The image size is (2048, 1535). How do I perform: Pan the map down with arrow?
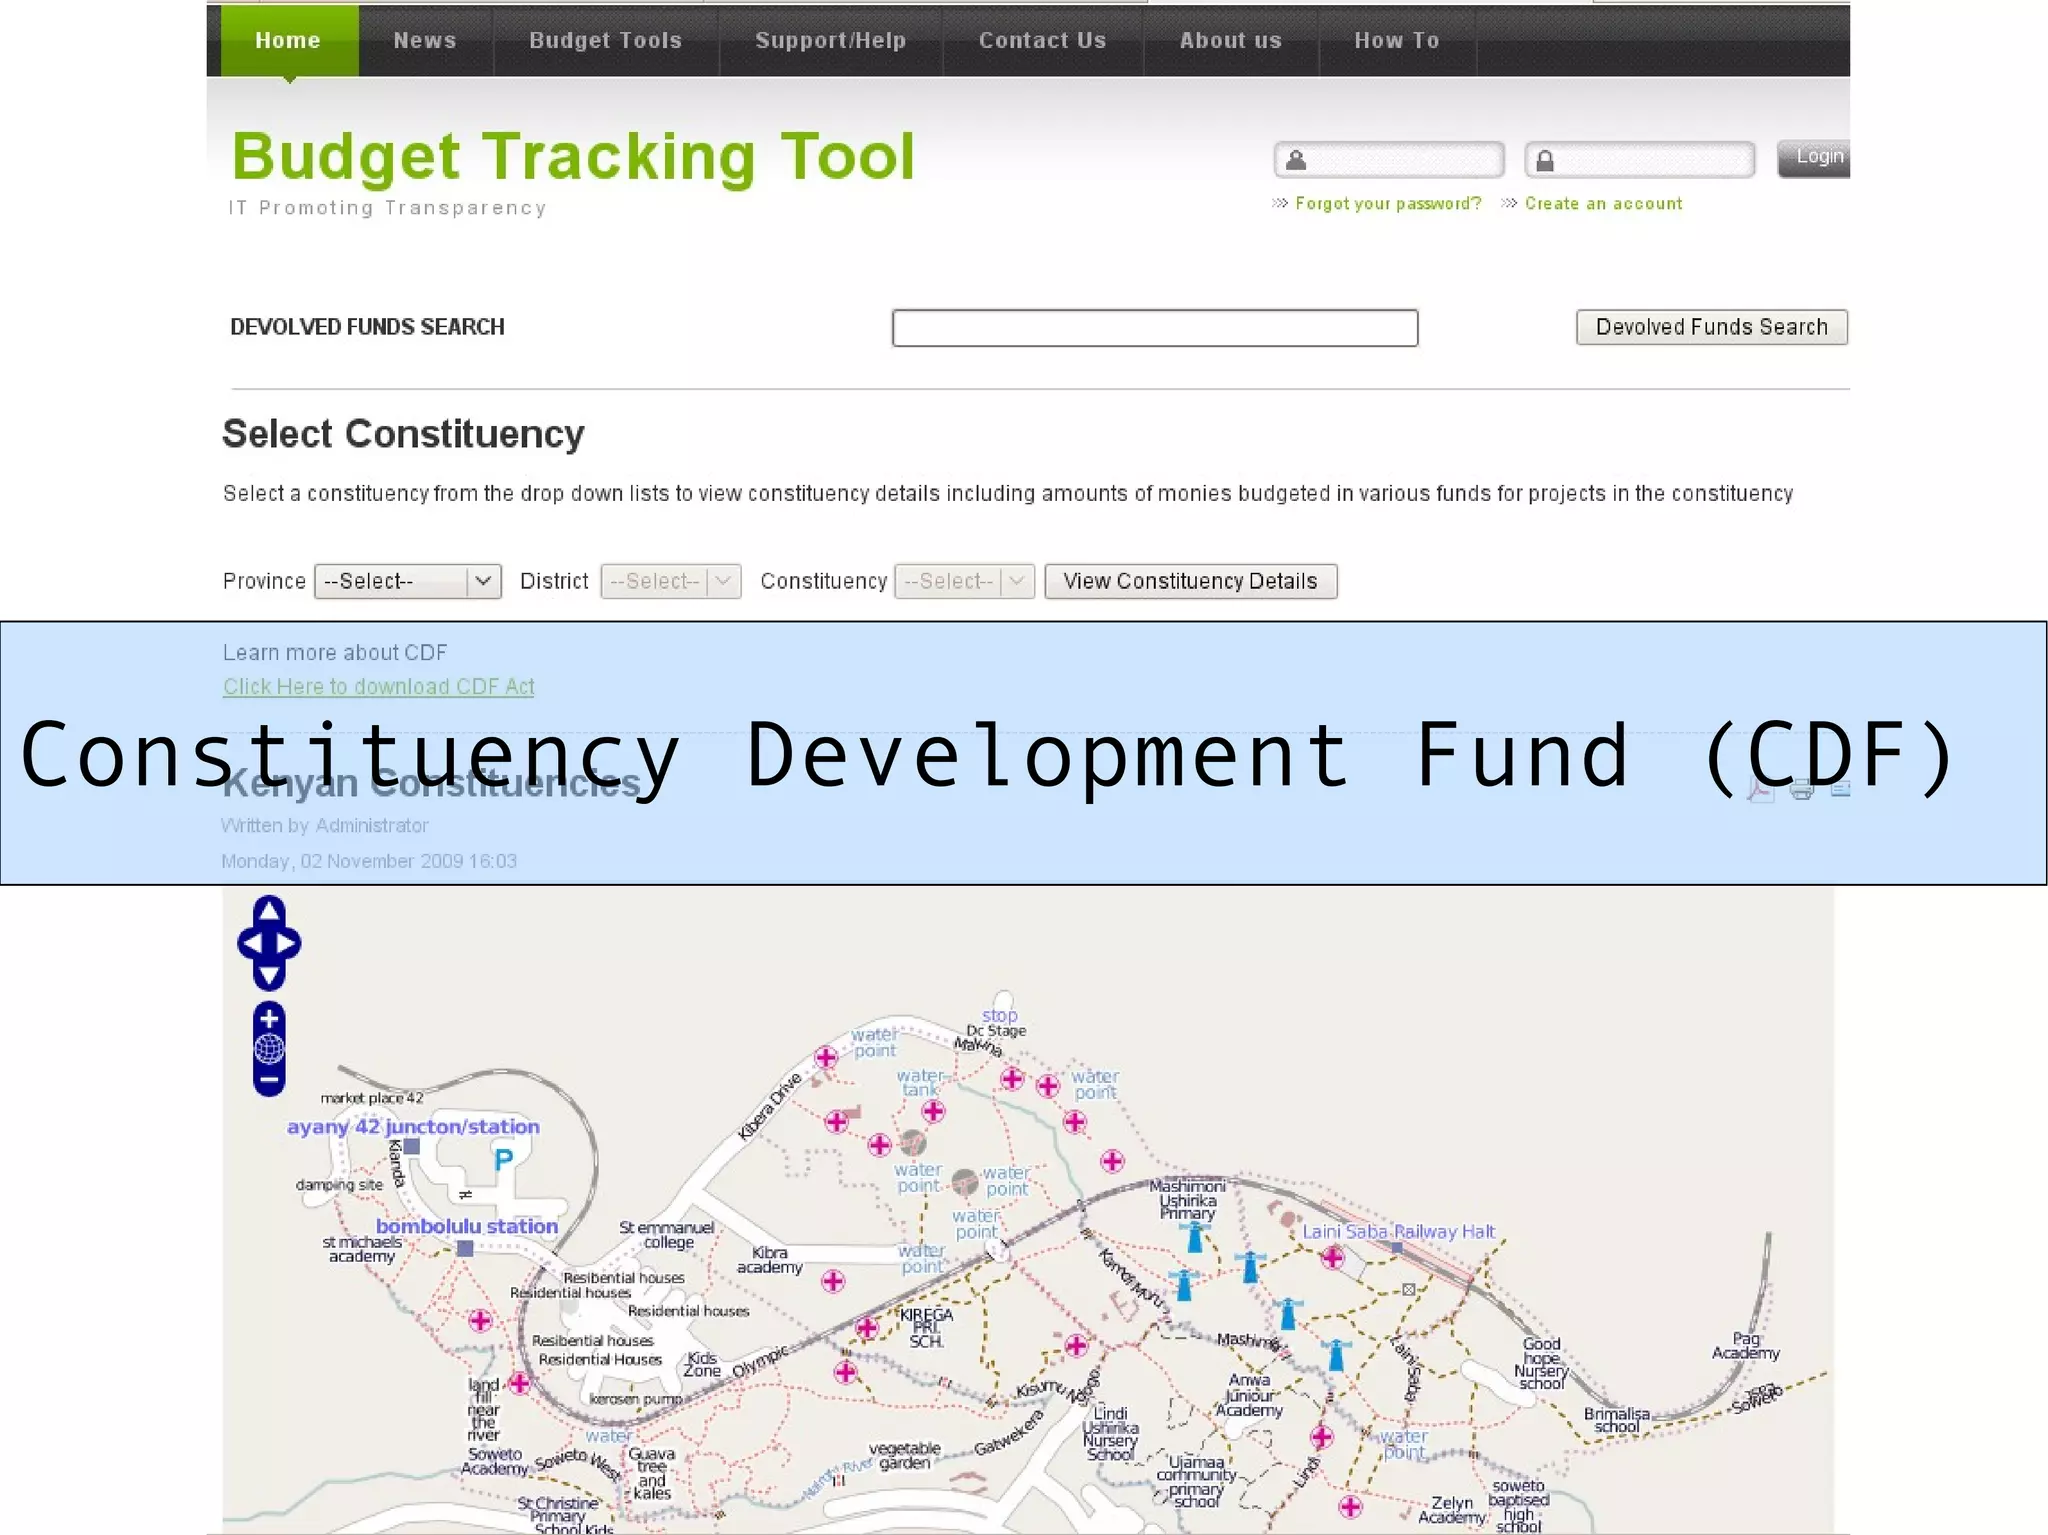(269, 975)
